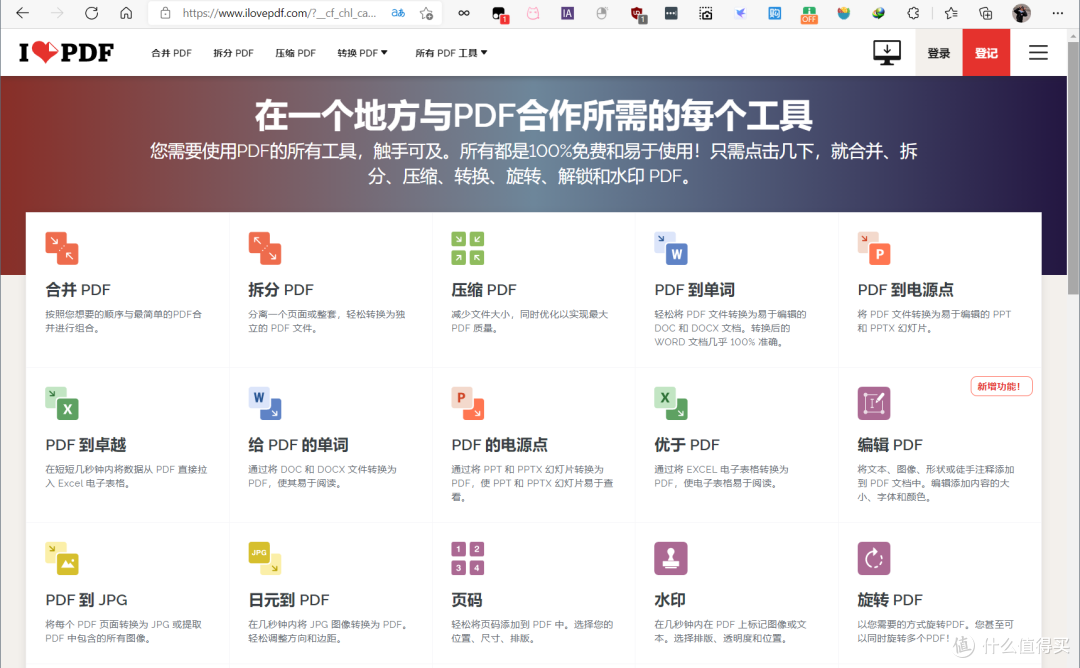Image resolution: width=1080 pixels, height=668 pixels.
Task: Open 合并 PDF in the nav bar
Action: point(172,53)
